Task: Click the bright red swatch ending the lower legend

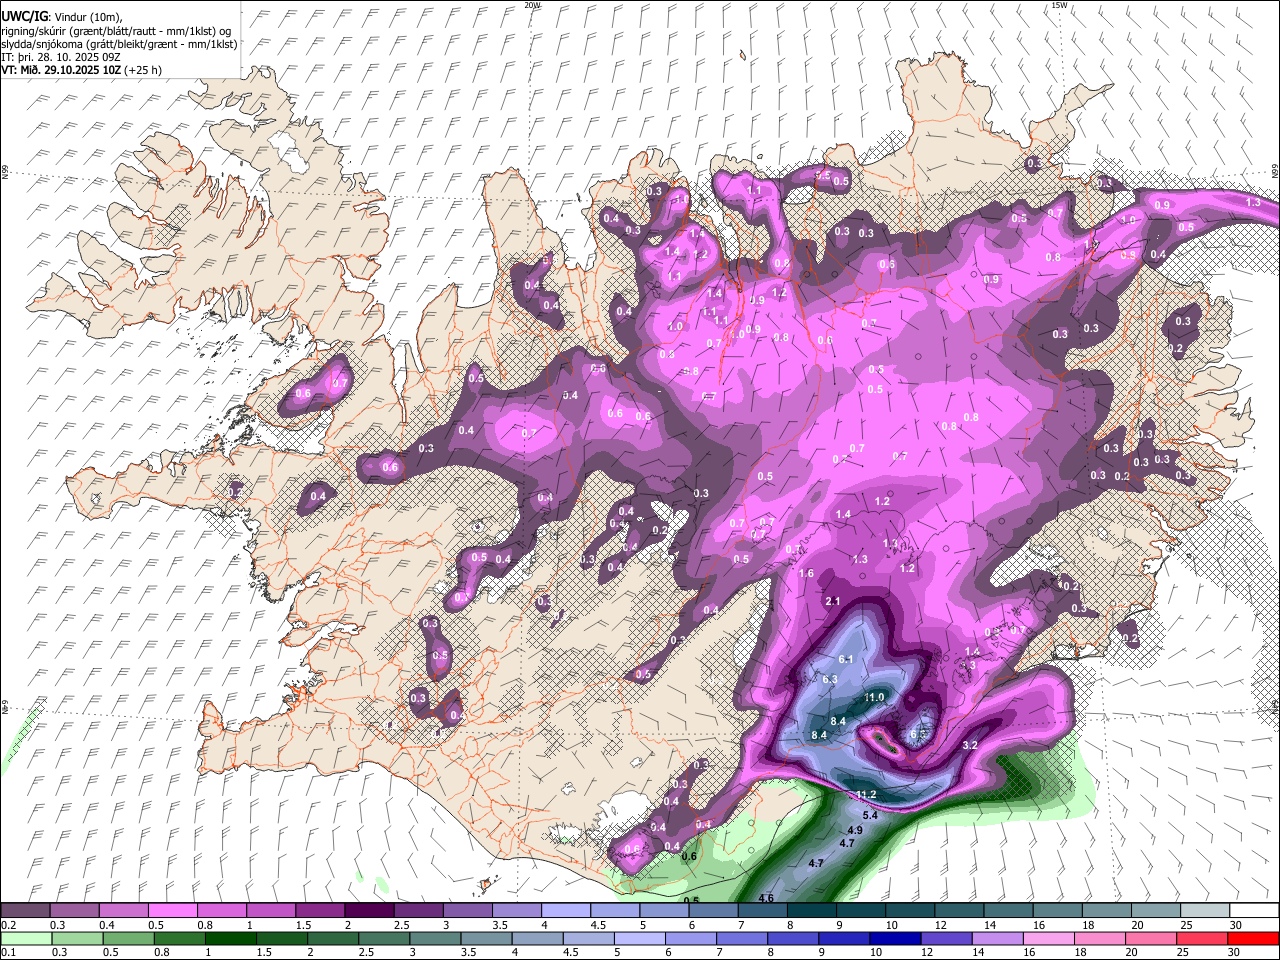Action: (1254, 938)
